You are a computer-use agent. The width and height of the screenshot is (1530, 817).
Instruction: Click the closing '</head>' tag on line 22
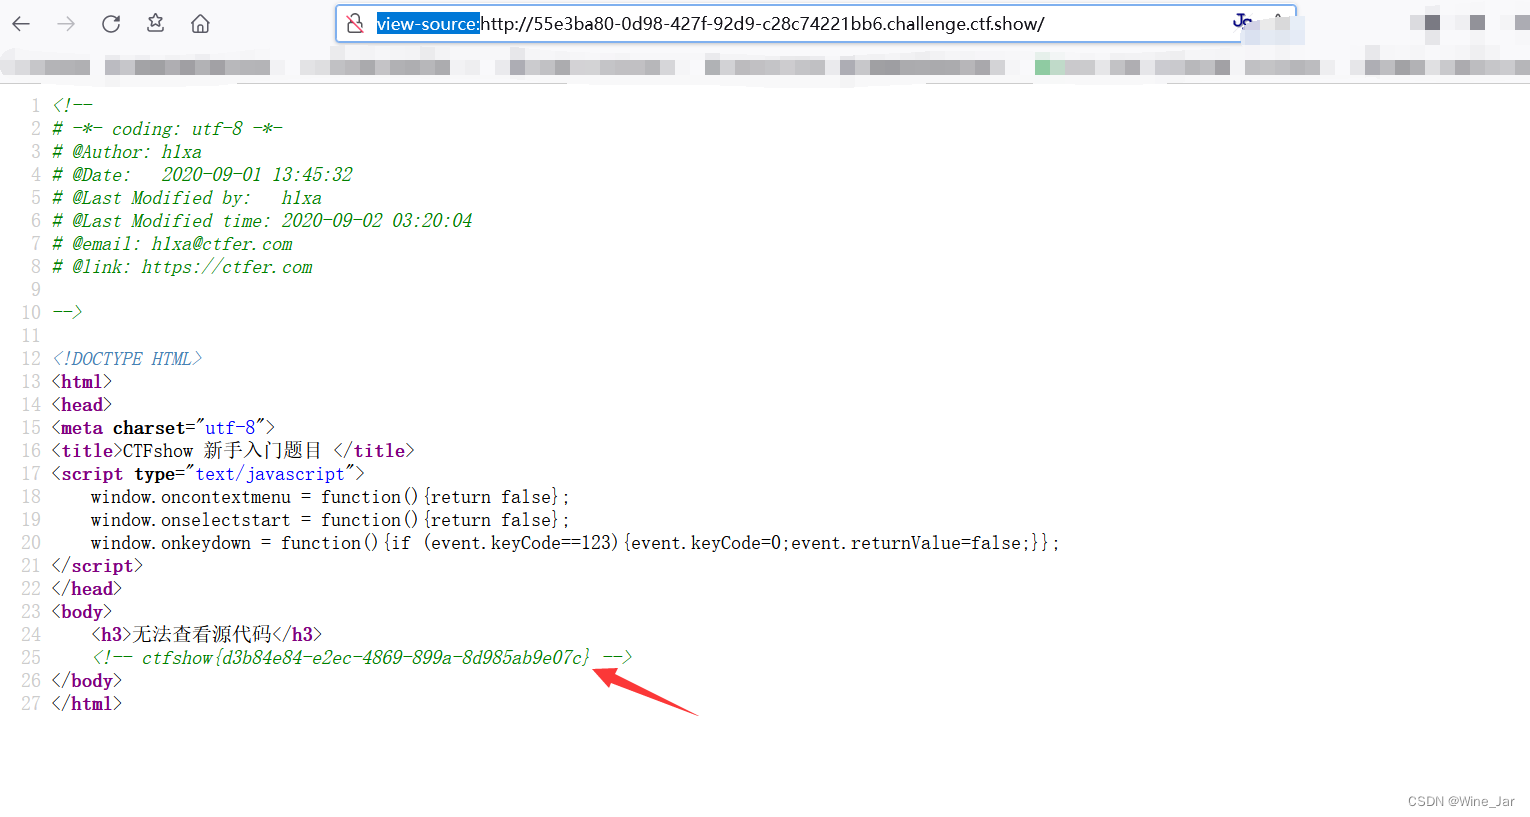click(x=87, y=589)
